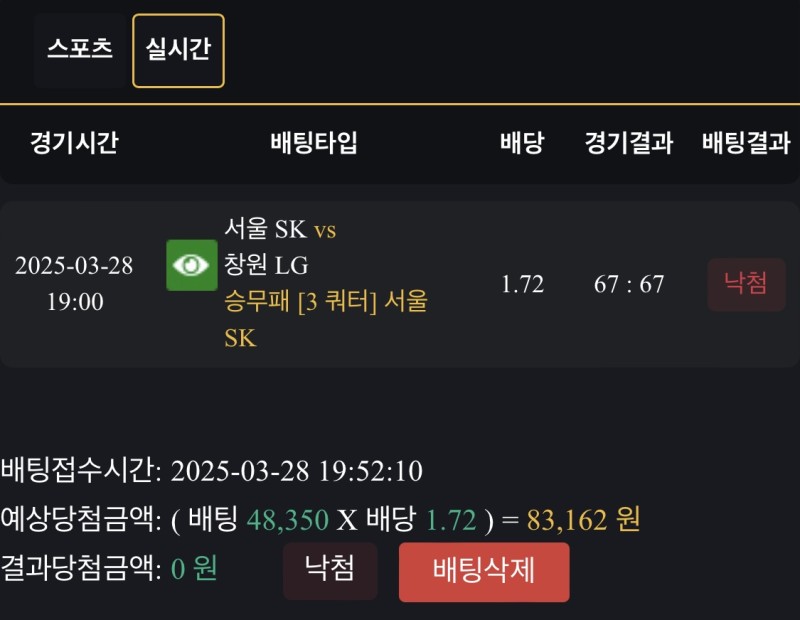Click the 48,350 betting amount

[288, 519]
